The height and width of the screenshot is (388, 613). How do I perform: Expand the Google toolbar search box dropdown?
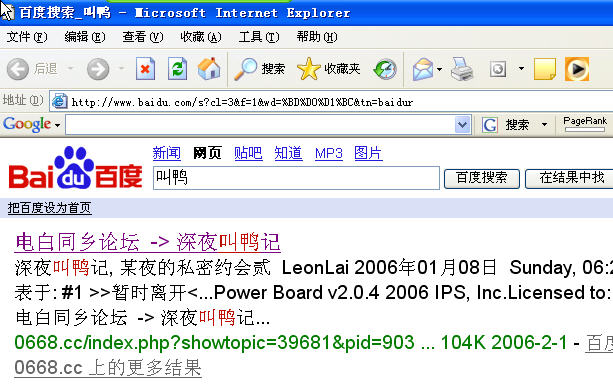462,125
